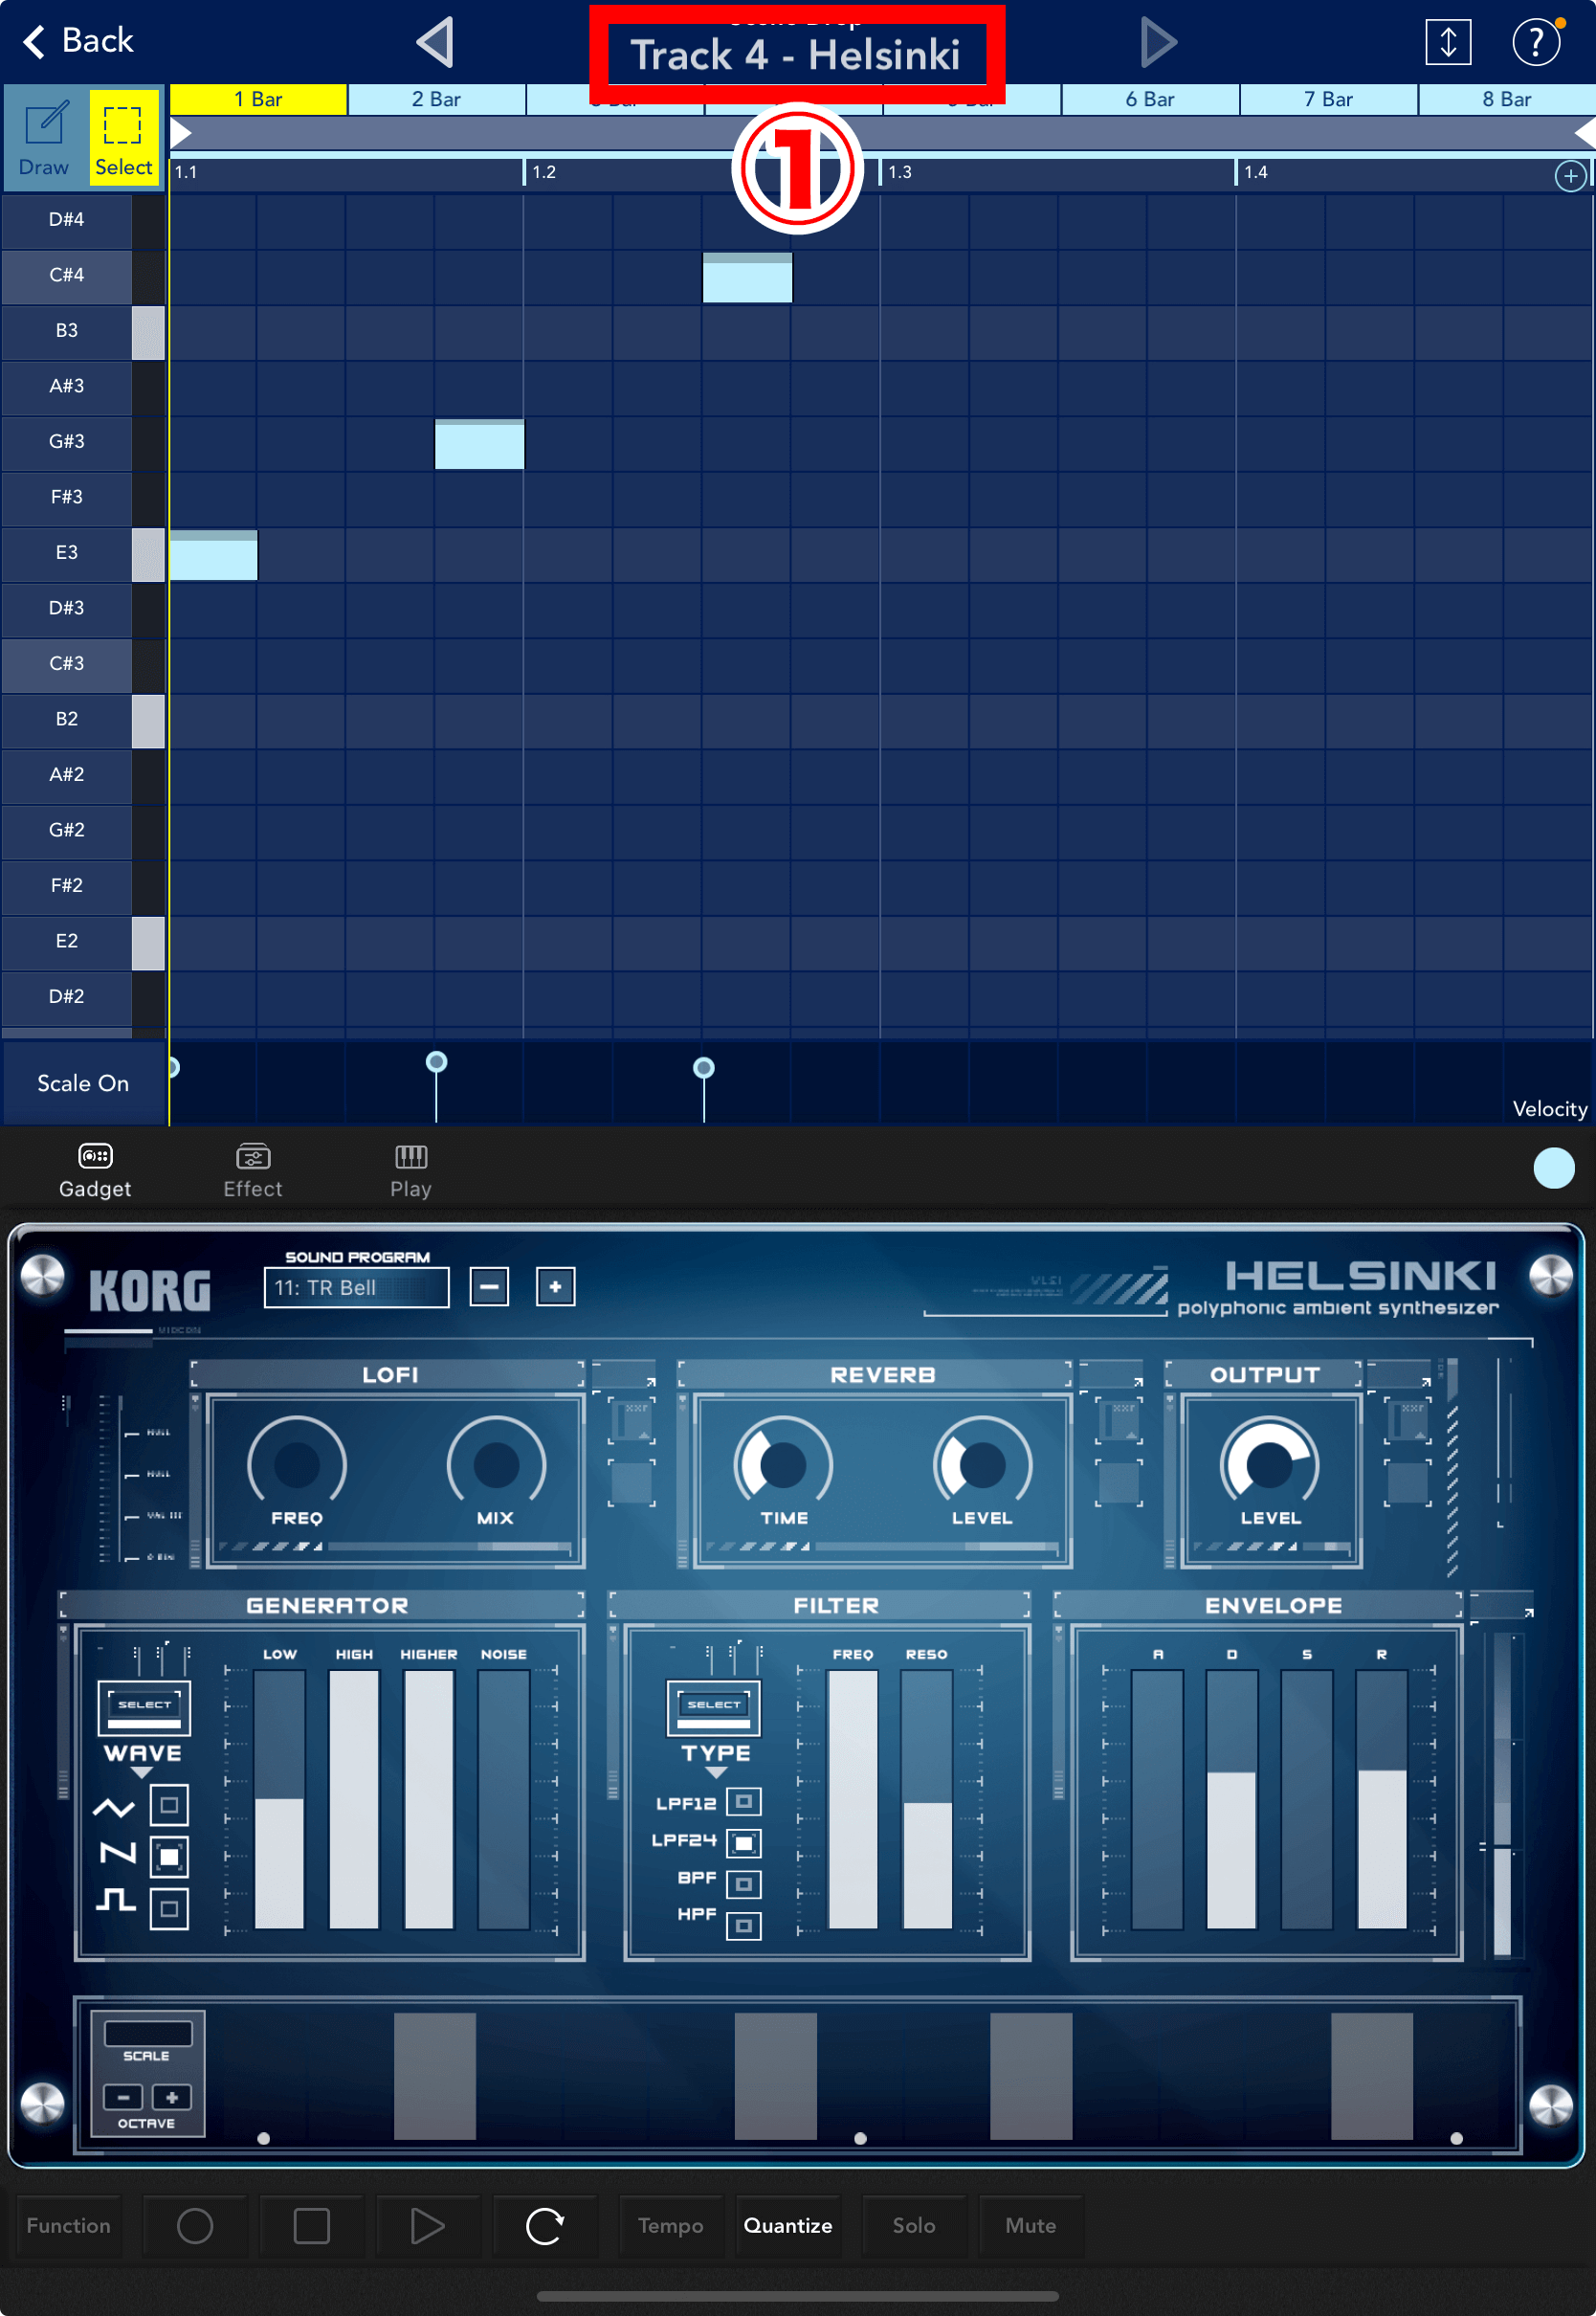Screen dimensions: 1596x2316
Task: Raise octave with the plus button
Action: 172,2097
